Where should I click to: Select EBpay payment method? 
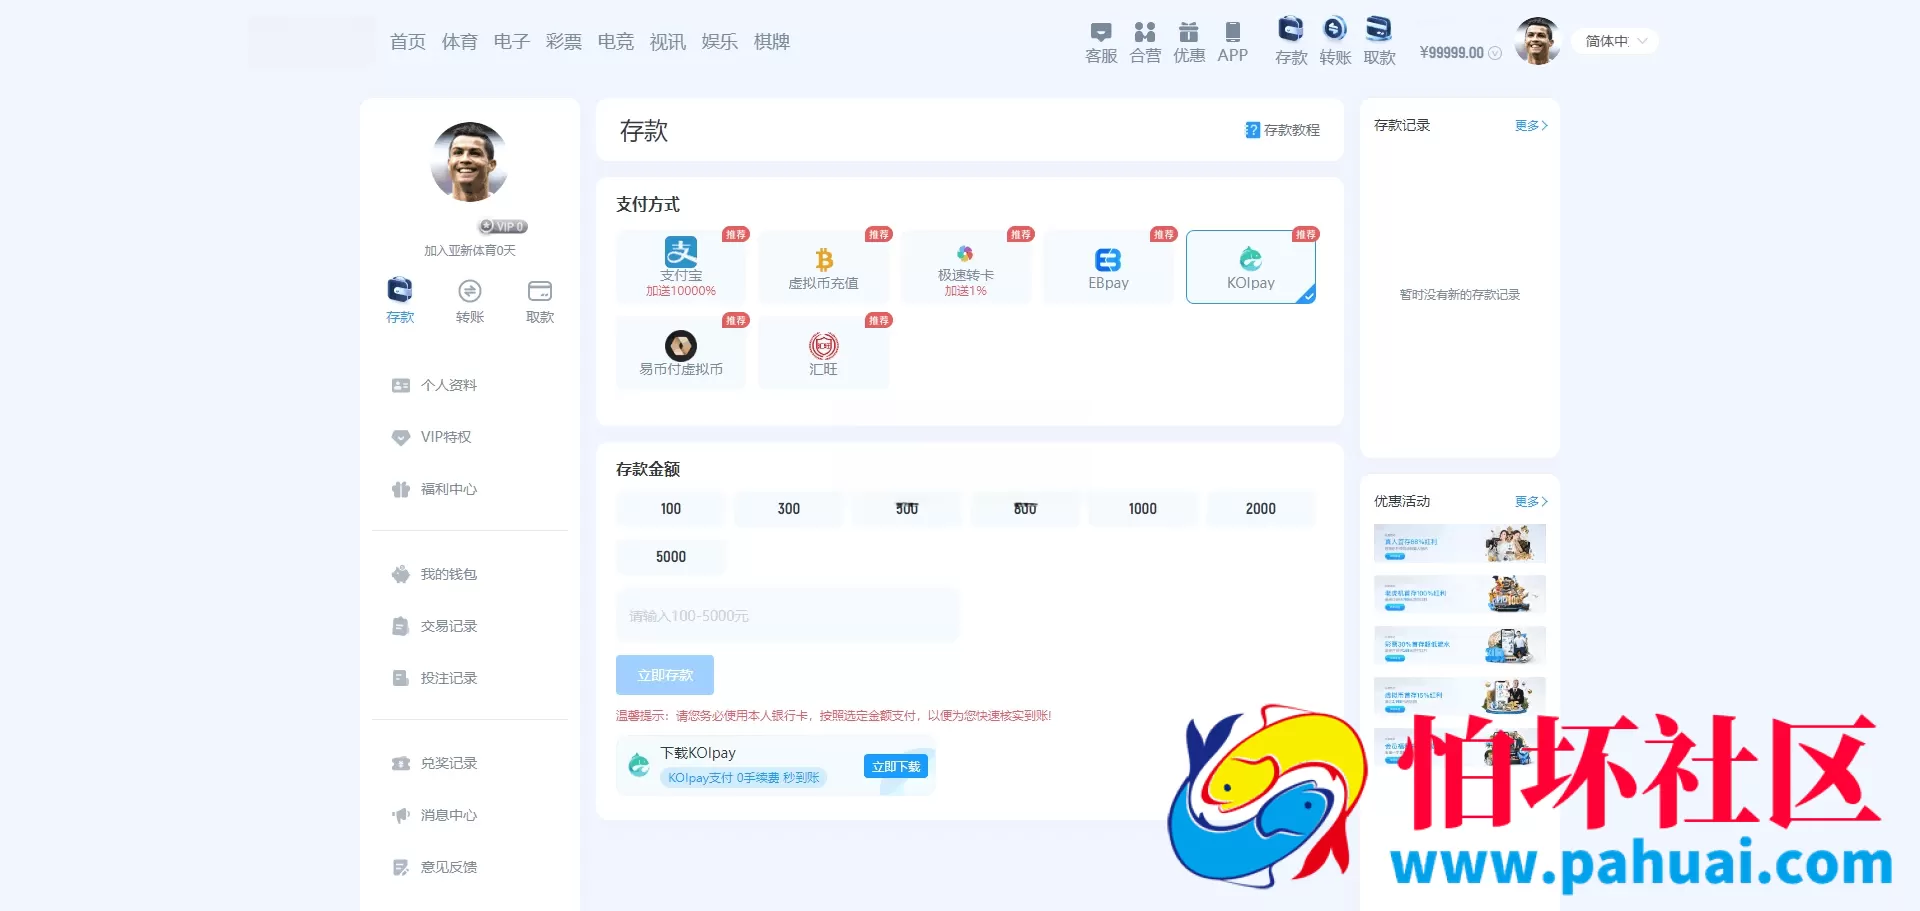(x=1108, y=267)
